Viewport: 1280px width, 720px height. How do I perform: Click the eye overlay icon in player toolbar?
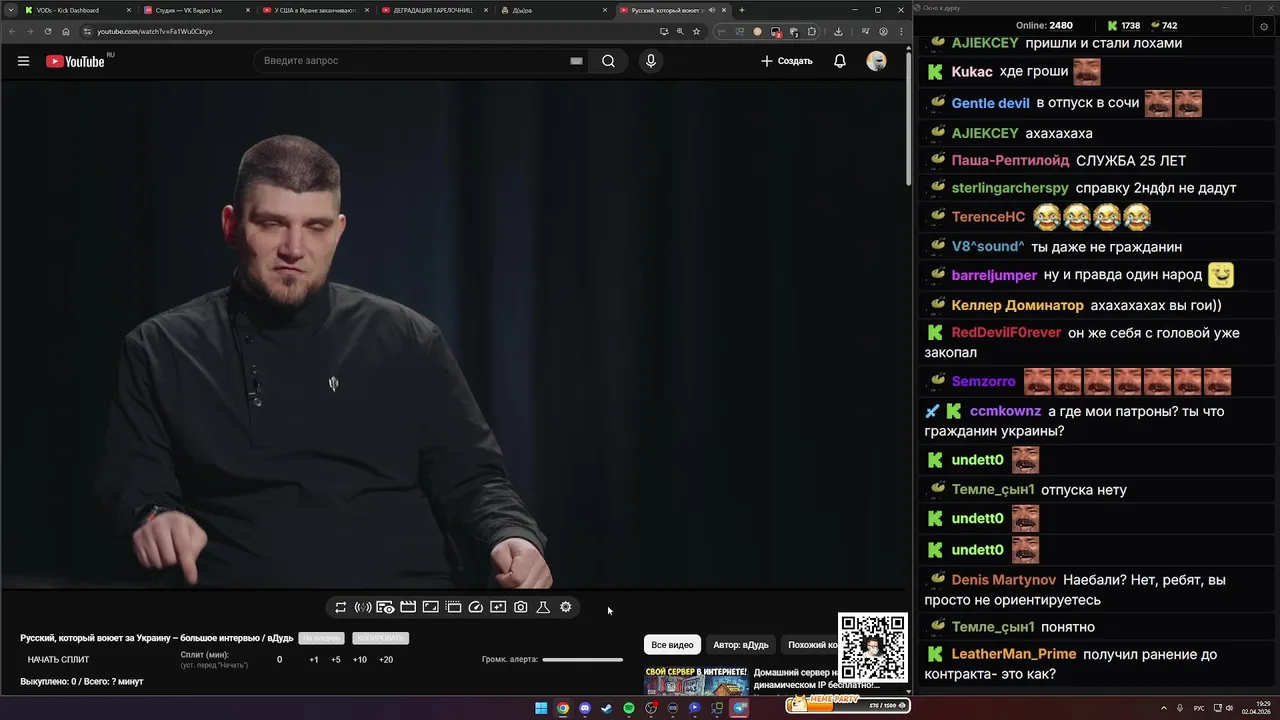click(x=385, y=607)
